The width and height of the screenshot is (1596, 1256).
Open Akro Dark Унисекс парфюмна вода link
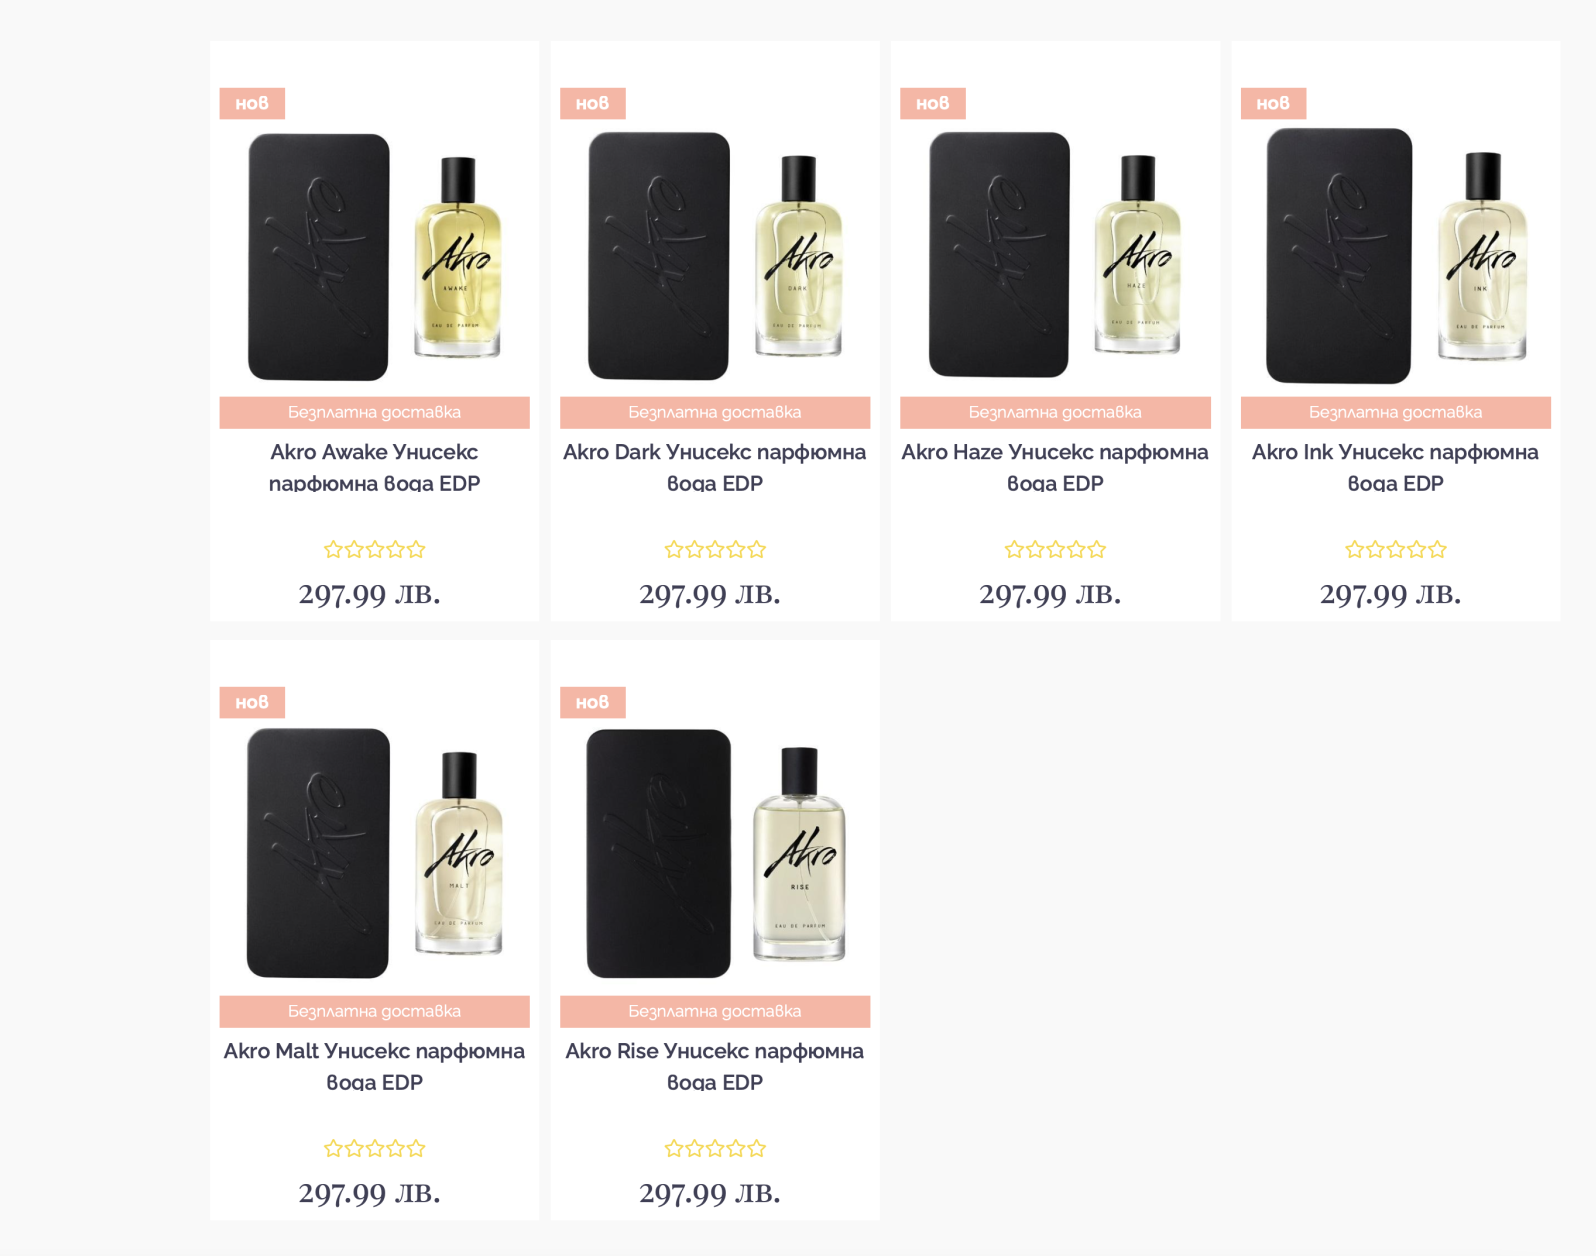714,467
